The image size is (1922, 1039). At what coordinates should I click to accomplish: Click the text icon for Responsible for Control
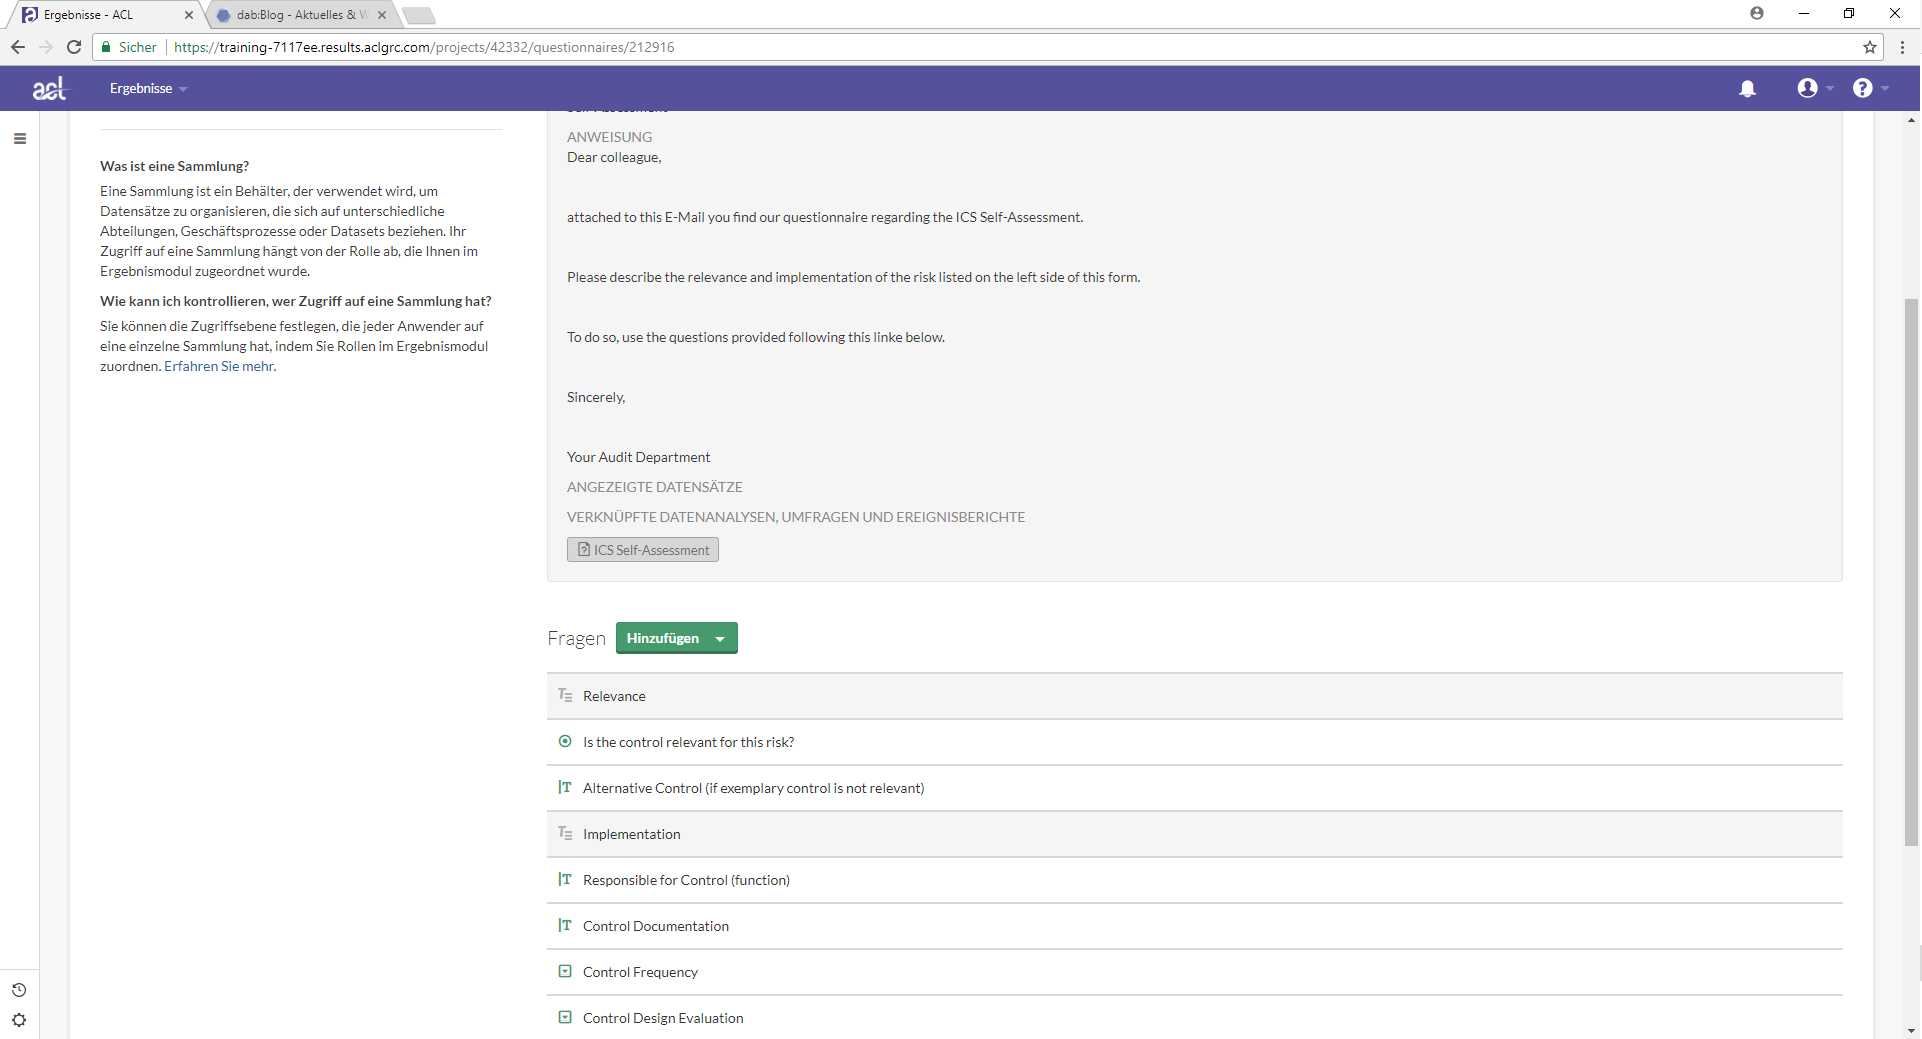pos(565,880)
